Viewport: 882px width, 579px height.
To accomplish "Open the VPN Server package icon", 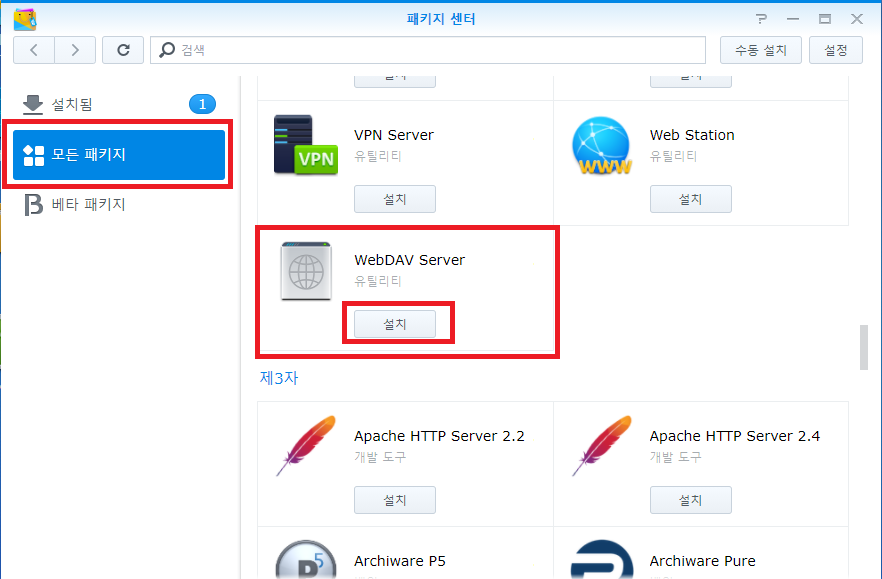I will [x=305, y=145].
